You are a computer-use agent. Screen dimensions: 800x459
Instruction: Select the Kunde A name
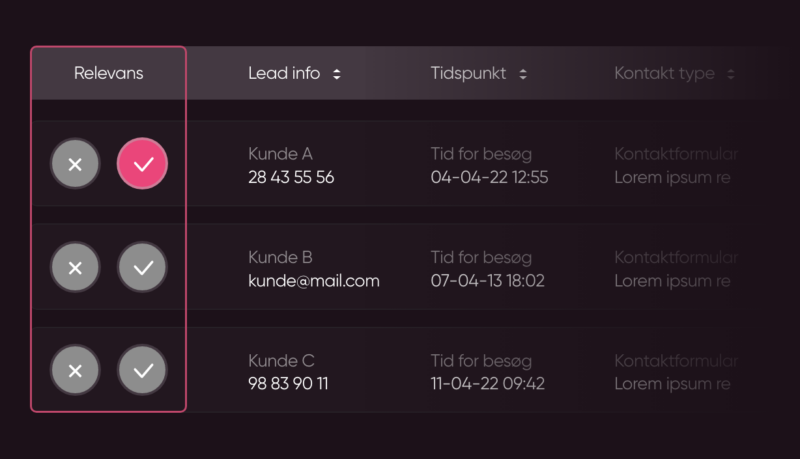tap(280, 154)
